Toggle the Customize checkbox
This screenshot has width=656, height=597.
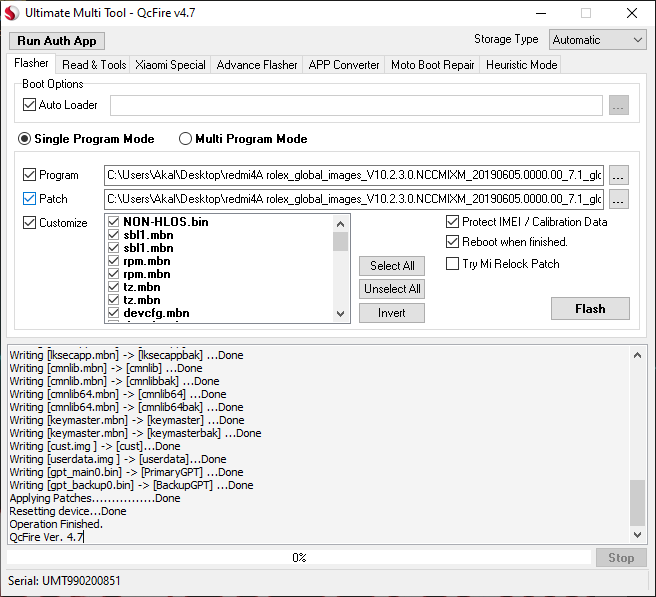tap(29, 223)
